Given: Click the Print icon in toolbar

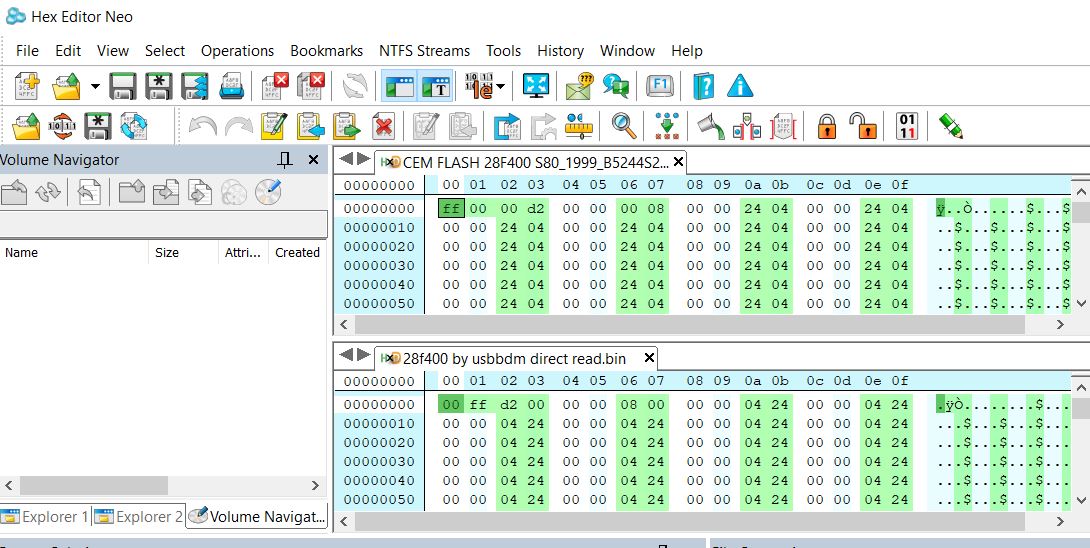Looking at the screenshot, I should (x=231, y=86).
